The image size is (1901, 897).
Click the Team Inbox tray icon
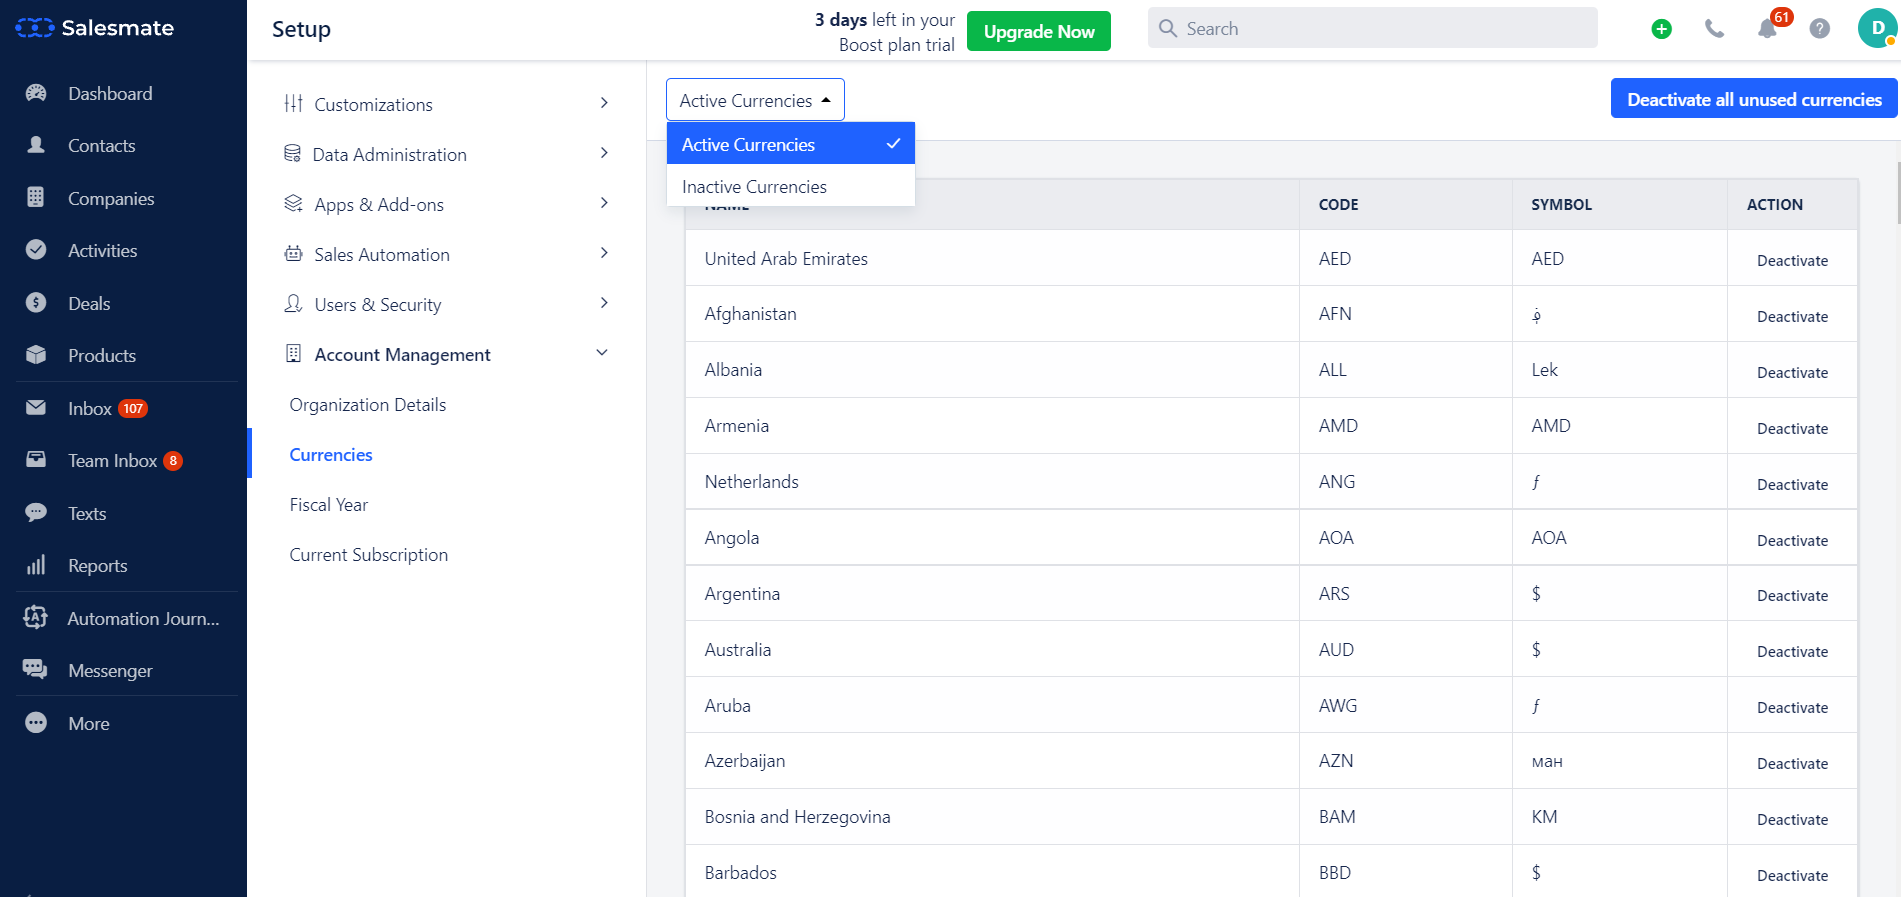pos(36,460)
